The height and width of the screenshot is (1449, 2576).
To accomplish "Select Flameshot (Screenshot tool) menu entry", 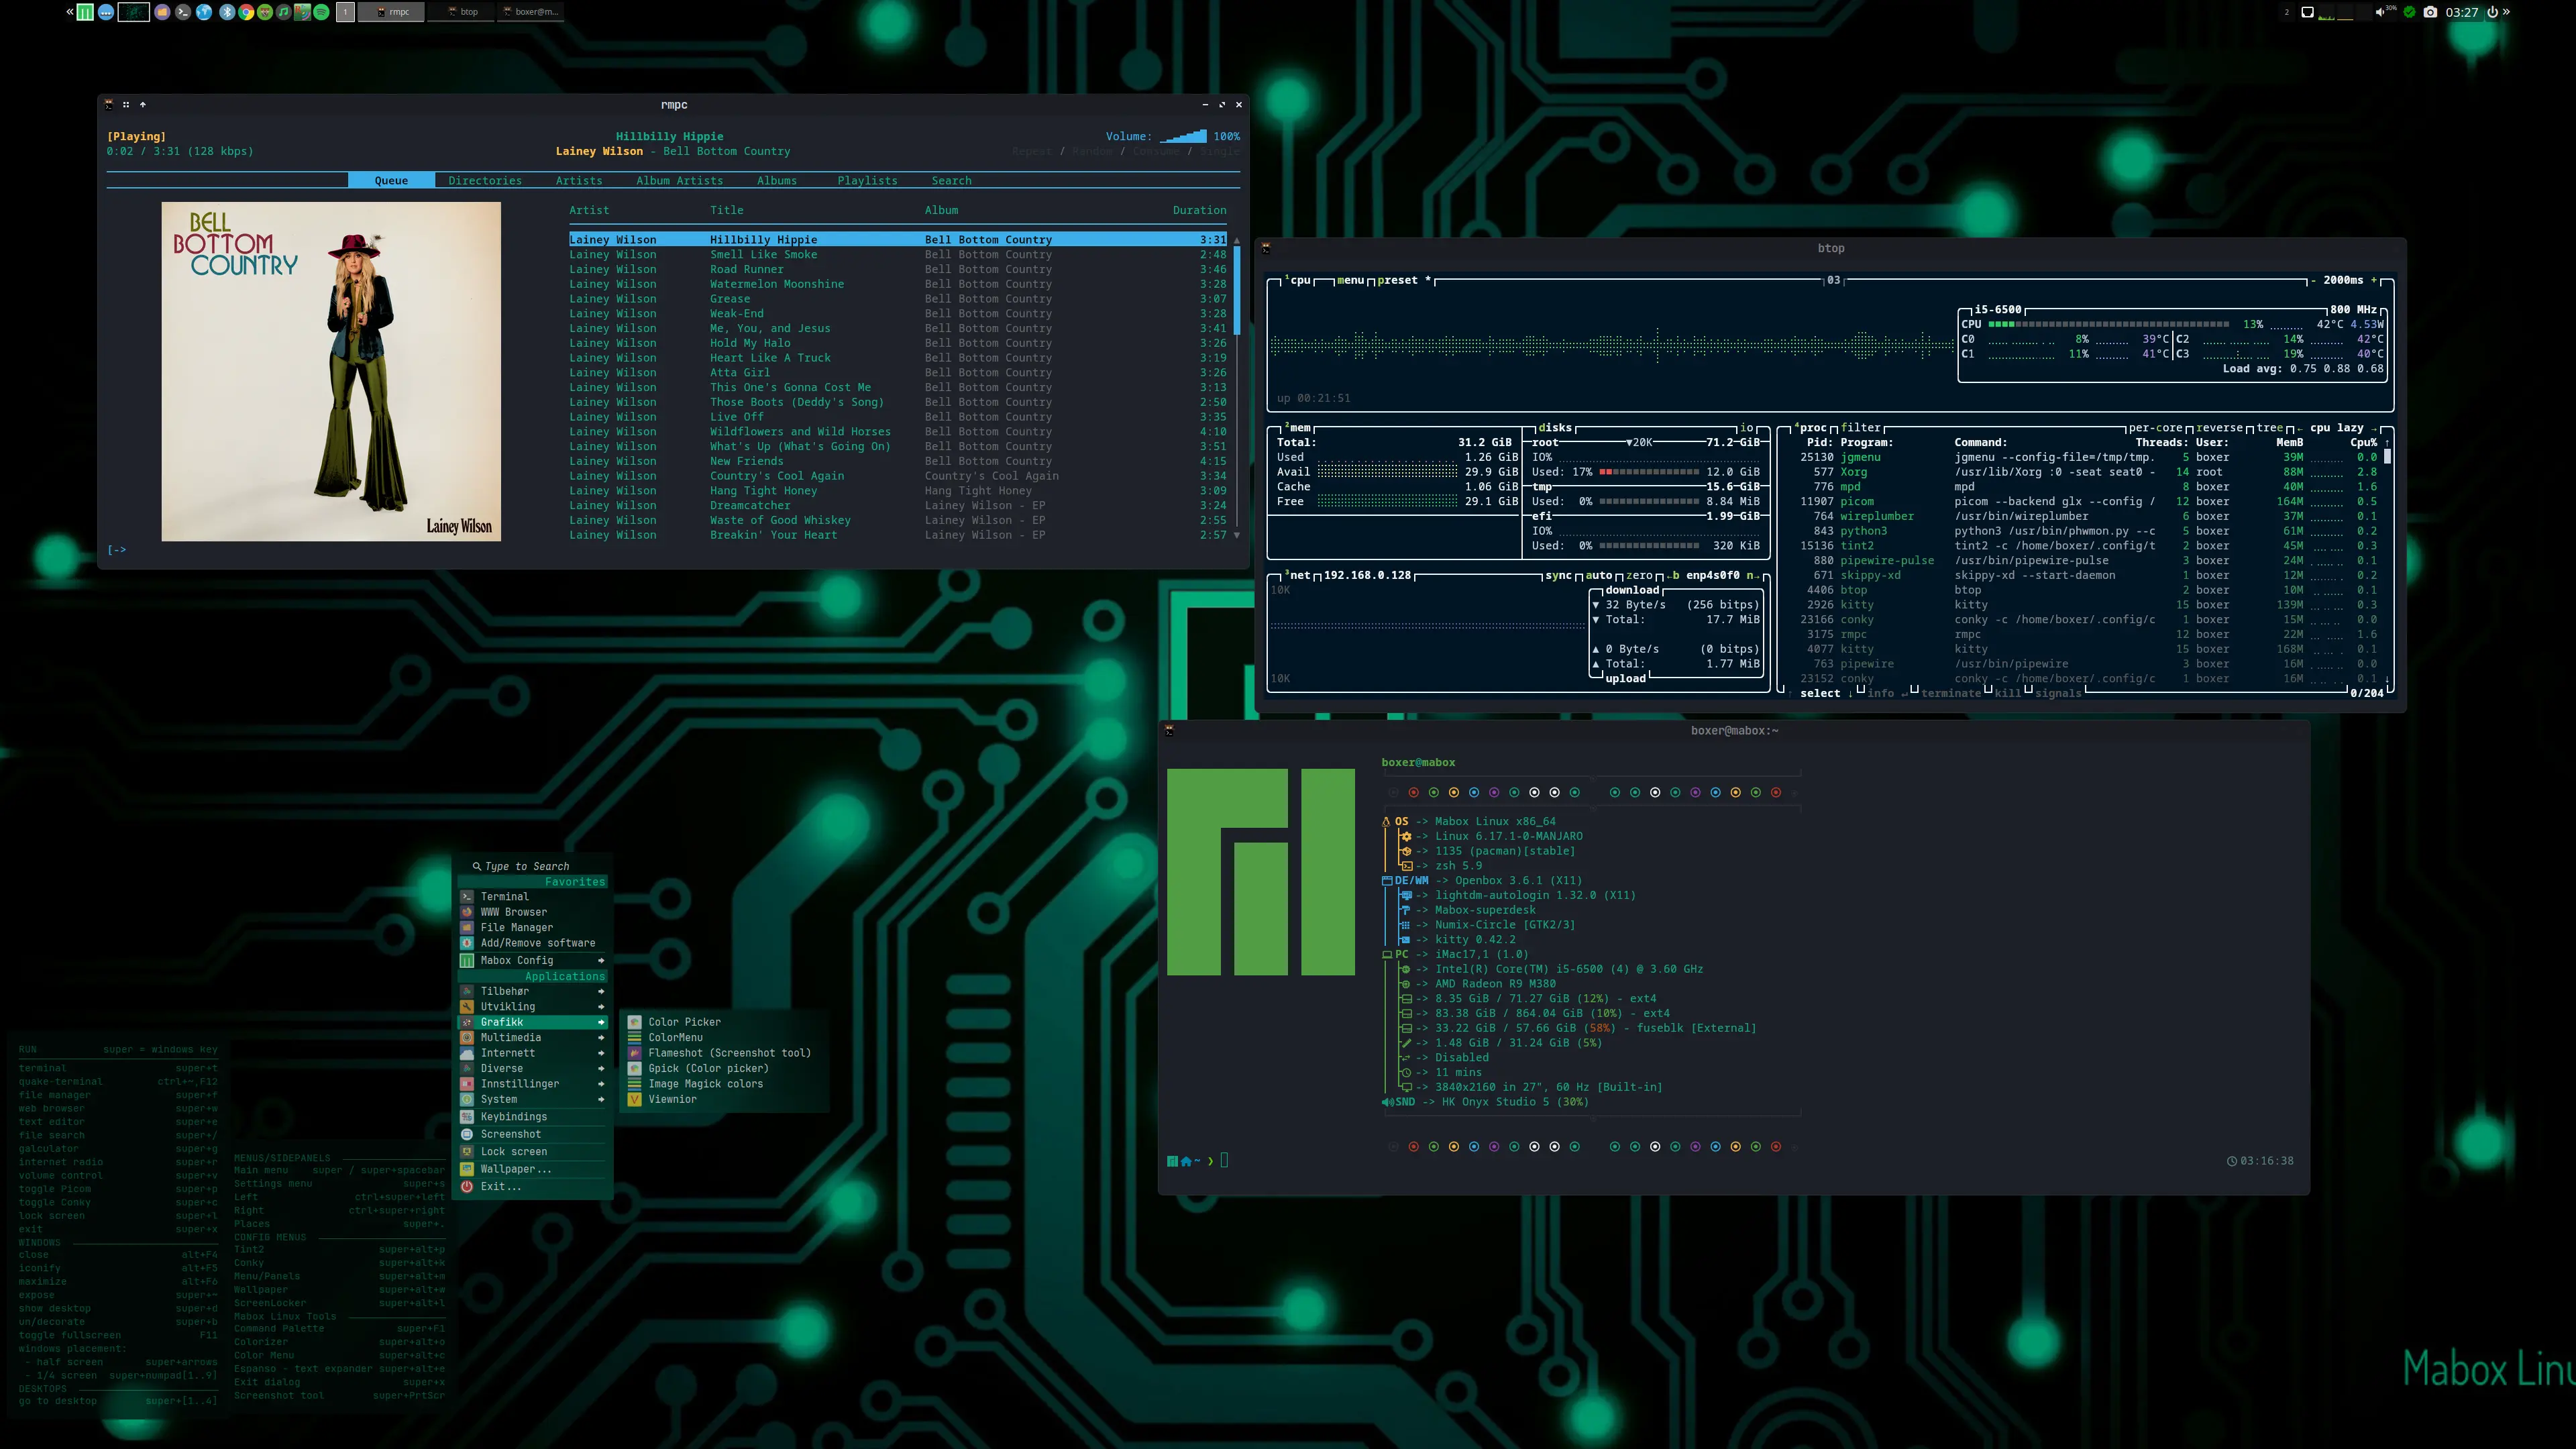I will (x=729, y=1053).
